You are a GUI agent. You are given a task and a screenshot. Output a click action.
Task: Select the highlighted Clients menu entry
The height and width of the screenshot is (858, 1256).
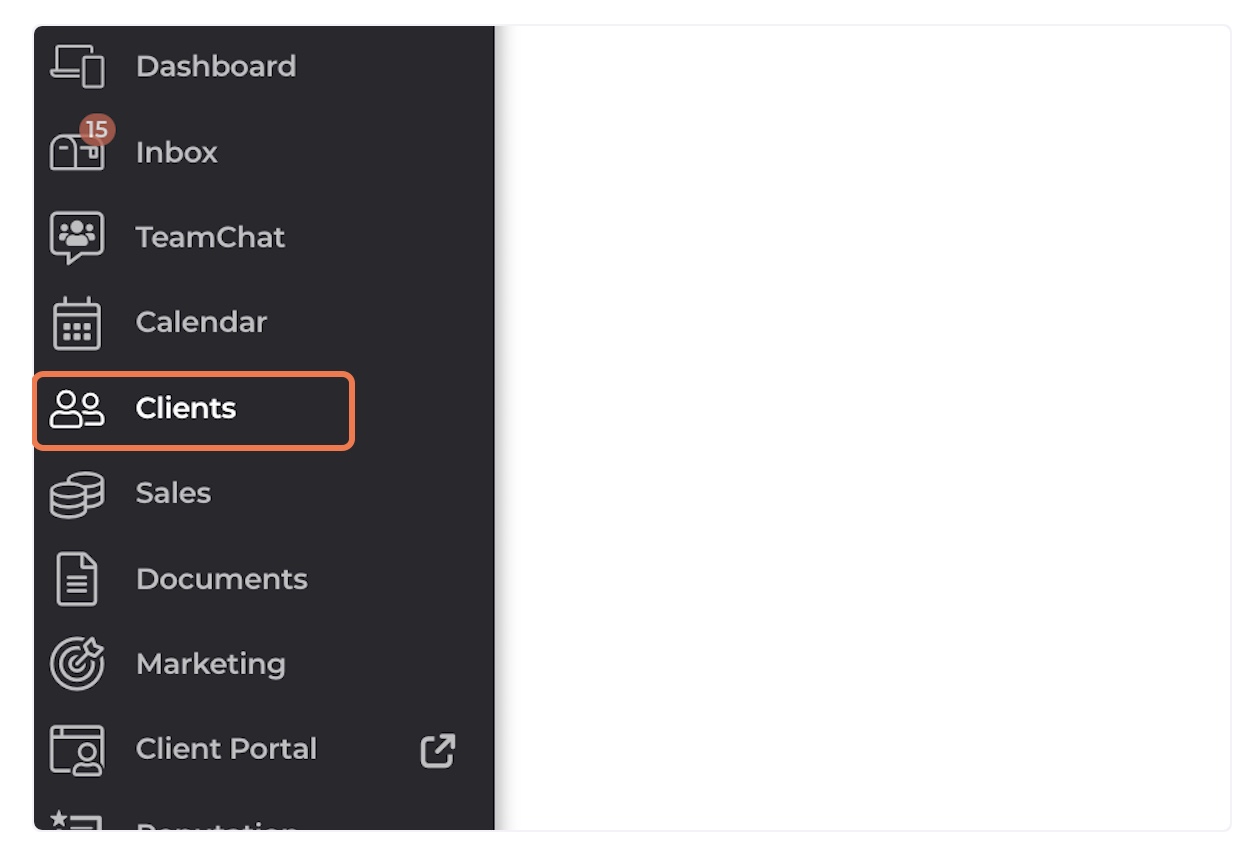pos(194,410)
